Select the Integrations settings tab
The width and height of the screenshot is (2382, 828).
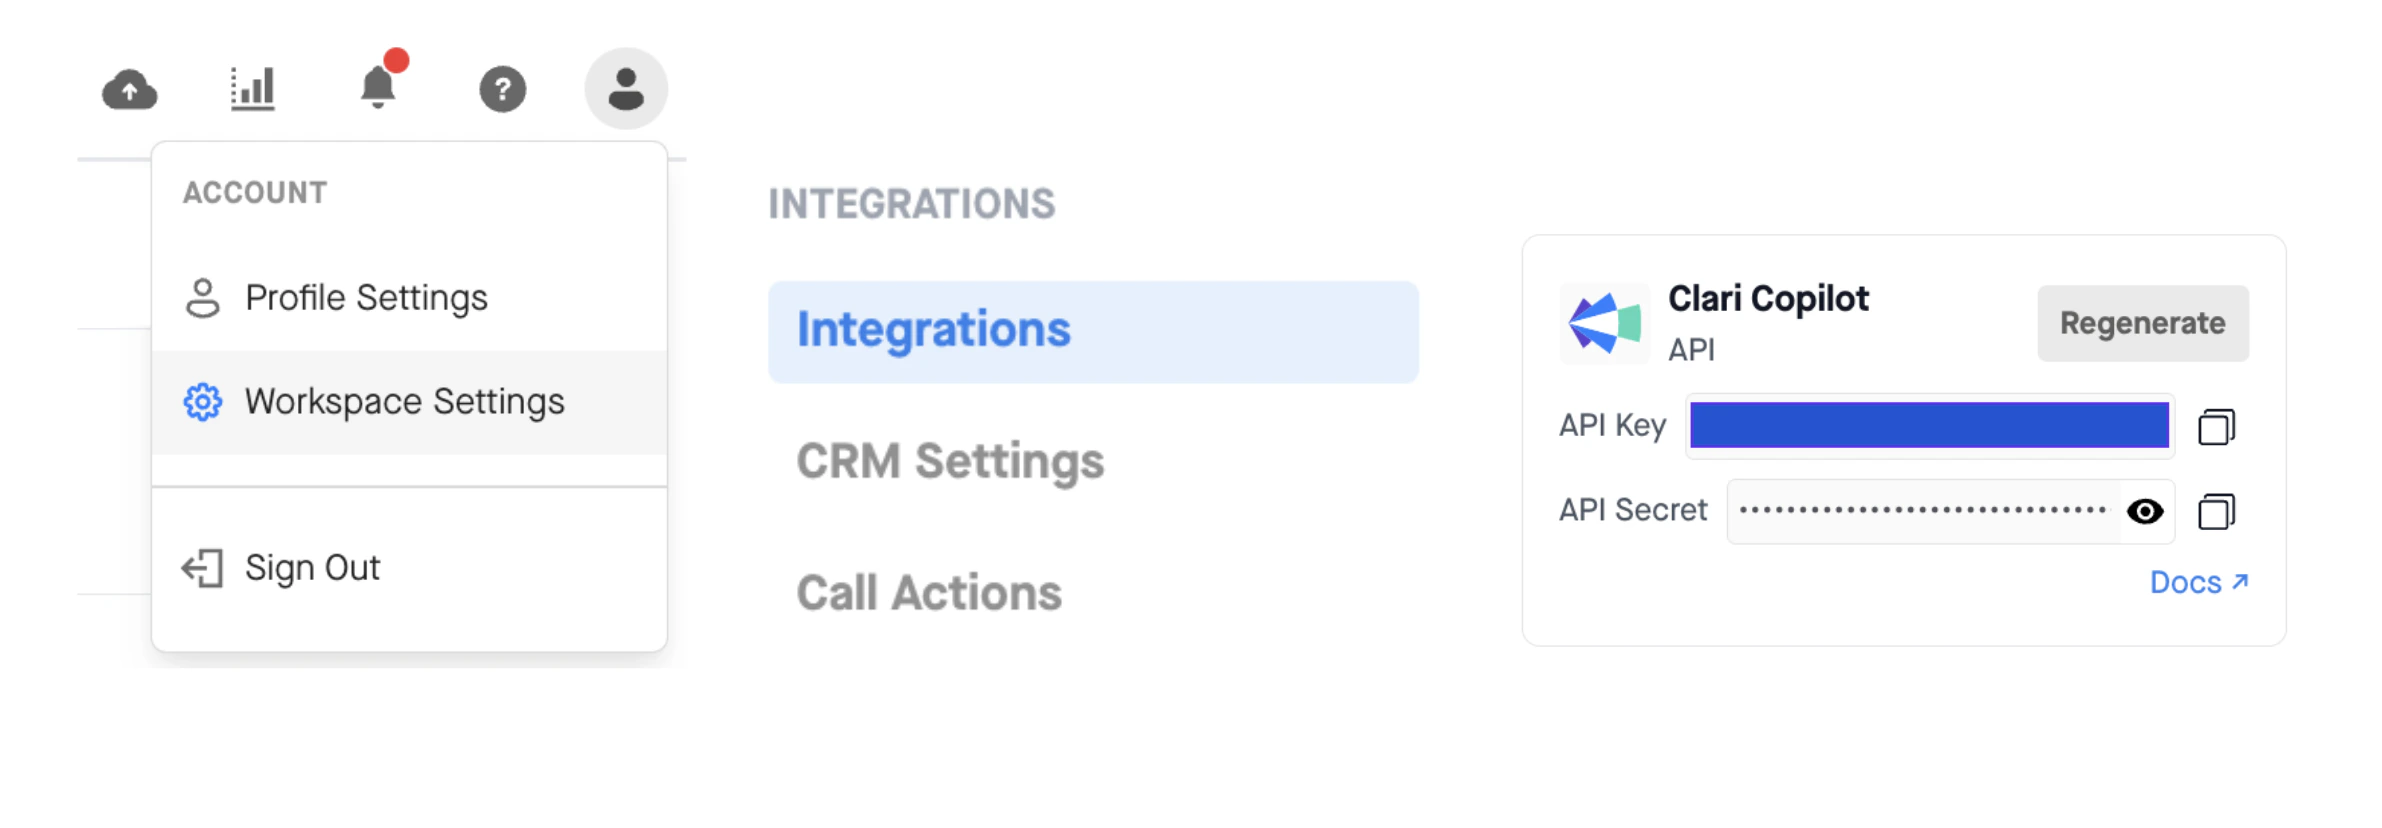[x=1093, y=331]
